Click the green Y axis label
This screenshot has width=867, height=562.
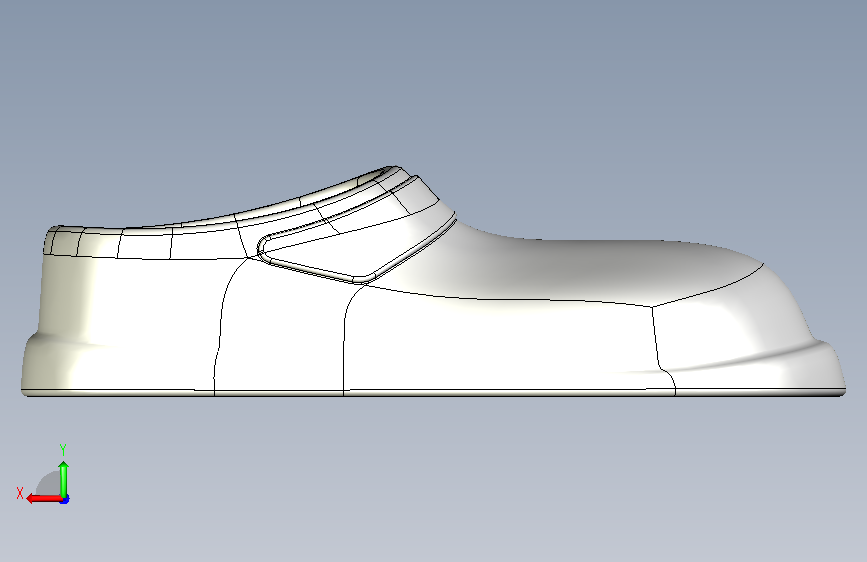[63, 450]
